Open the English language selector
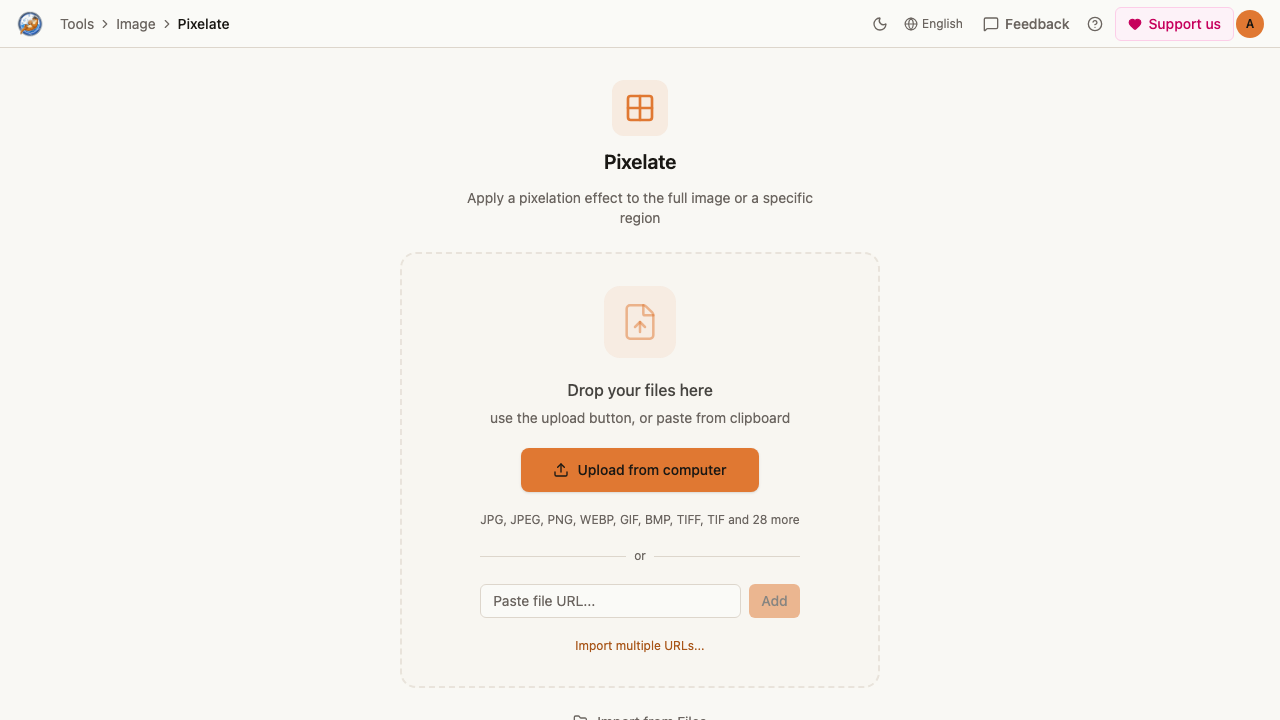This screenshot has height=720, width=1280. [933, 24]
